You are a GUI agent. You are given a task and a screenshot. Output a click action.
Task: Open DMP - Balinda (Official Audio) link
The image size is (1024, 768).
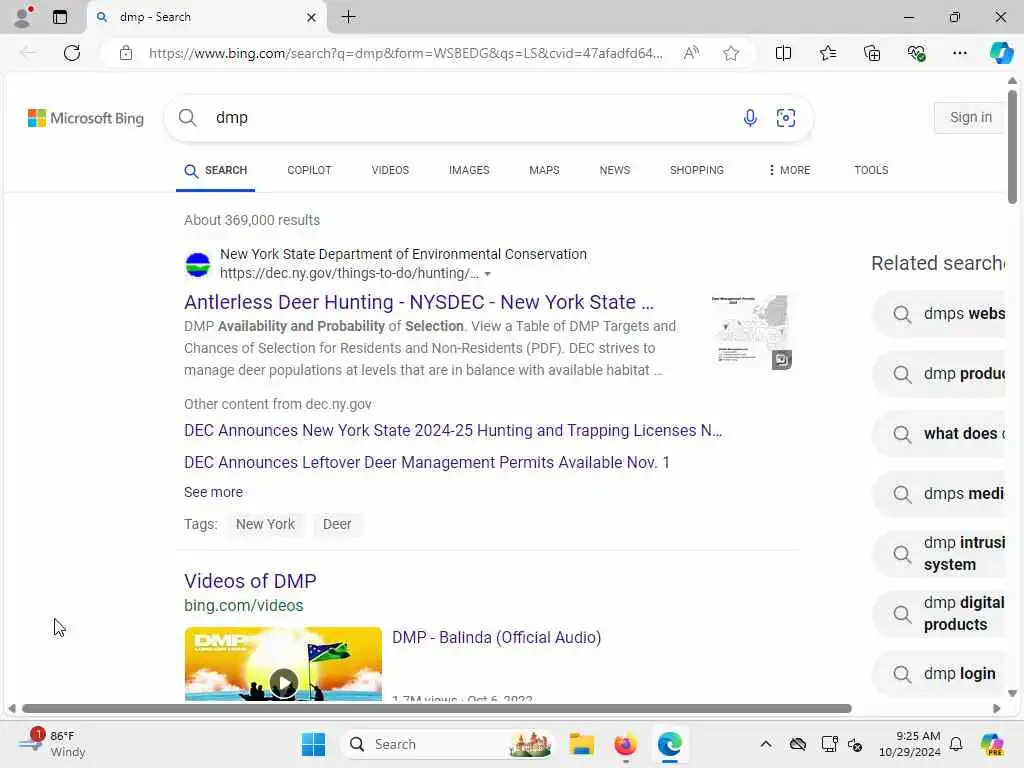click(496, 638)
